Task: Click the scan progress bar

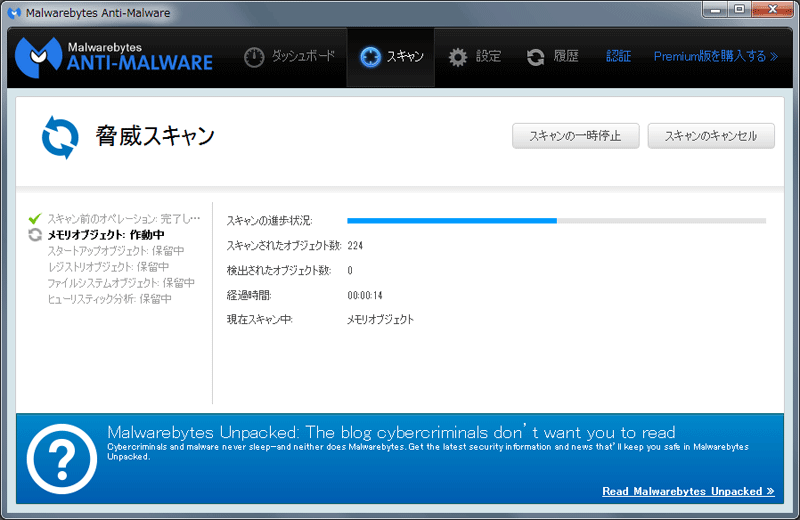Action: 556,221
